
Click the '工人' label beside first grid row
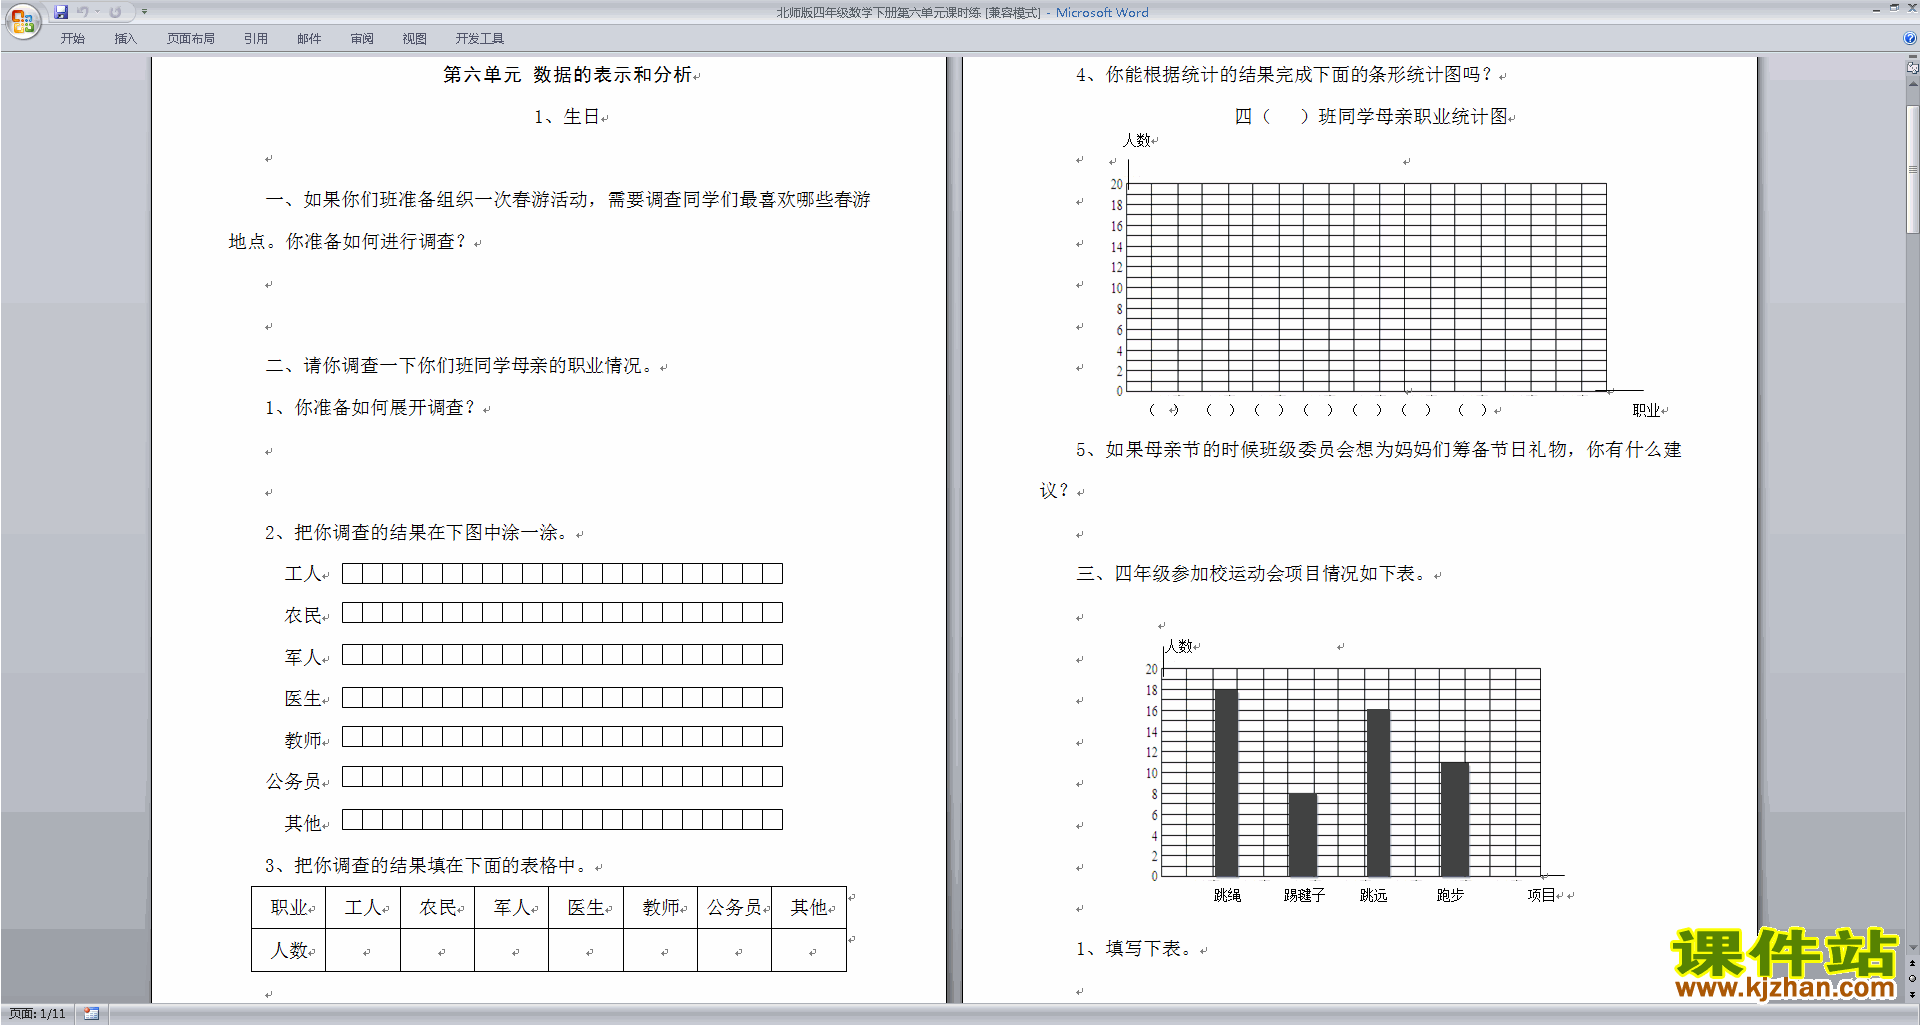[303, 574]
